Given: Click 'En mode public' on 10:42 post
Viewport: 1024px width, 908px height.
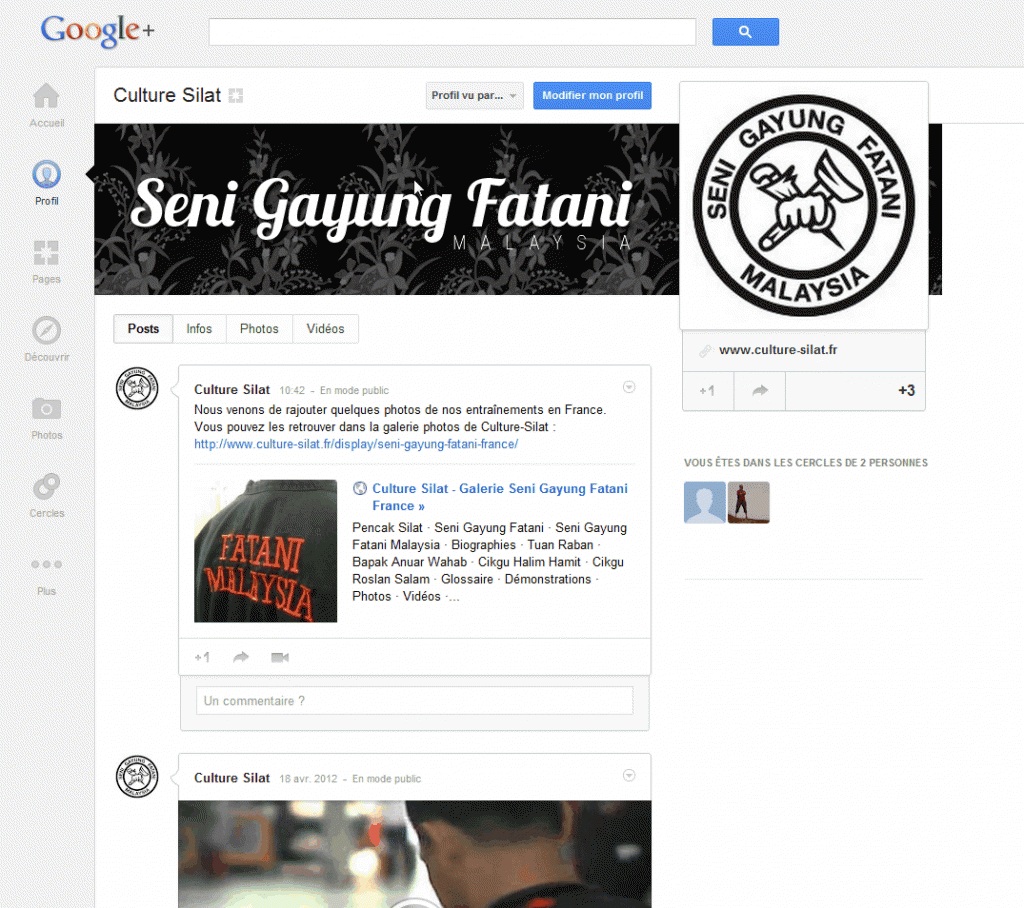Looking at the screenshot, I should click(354, 391).
